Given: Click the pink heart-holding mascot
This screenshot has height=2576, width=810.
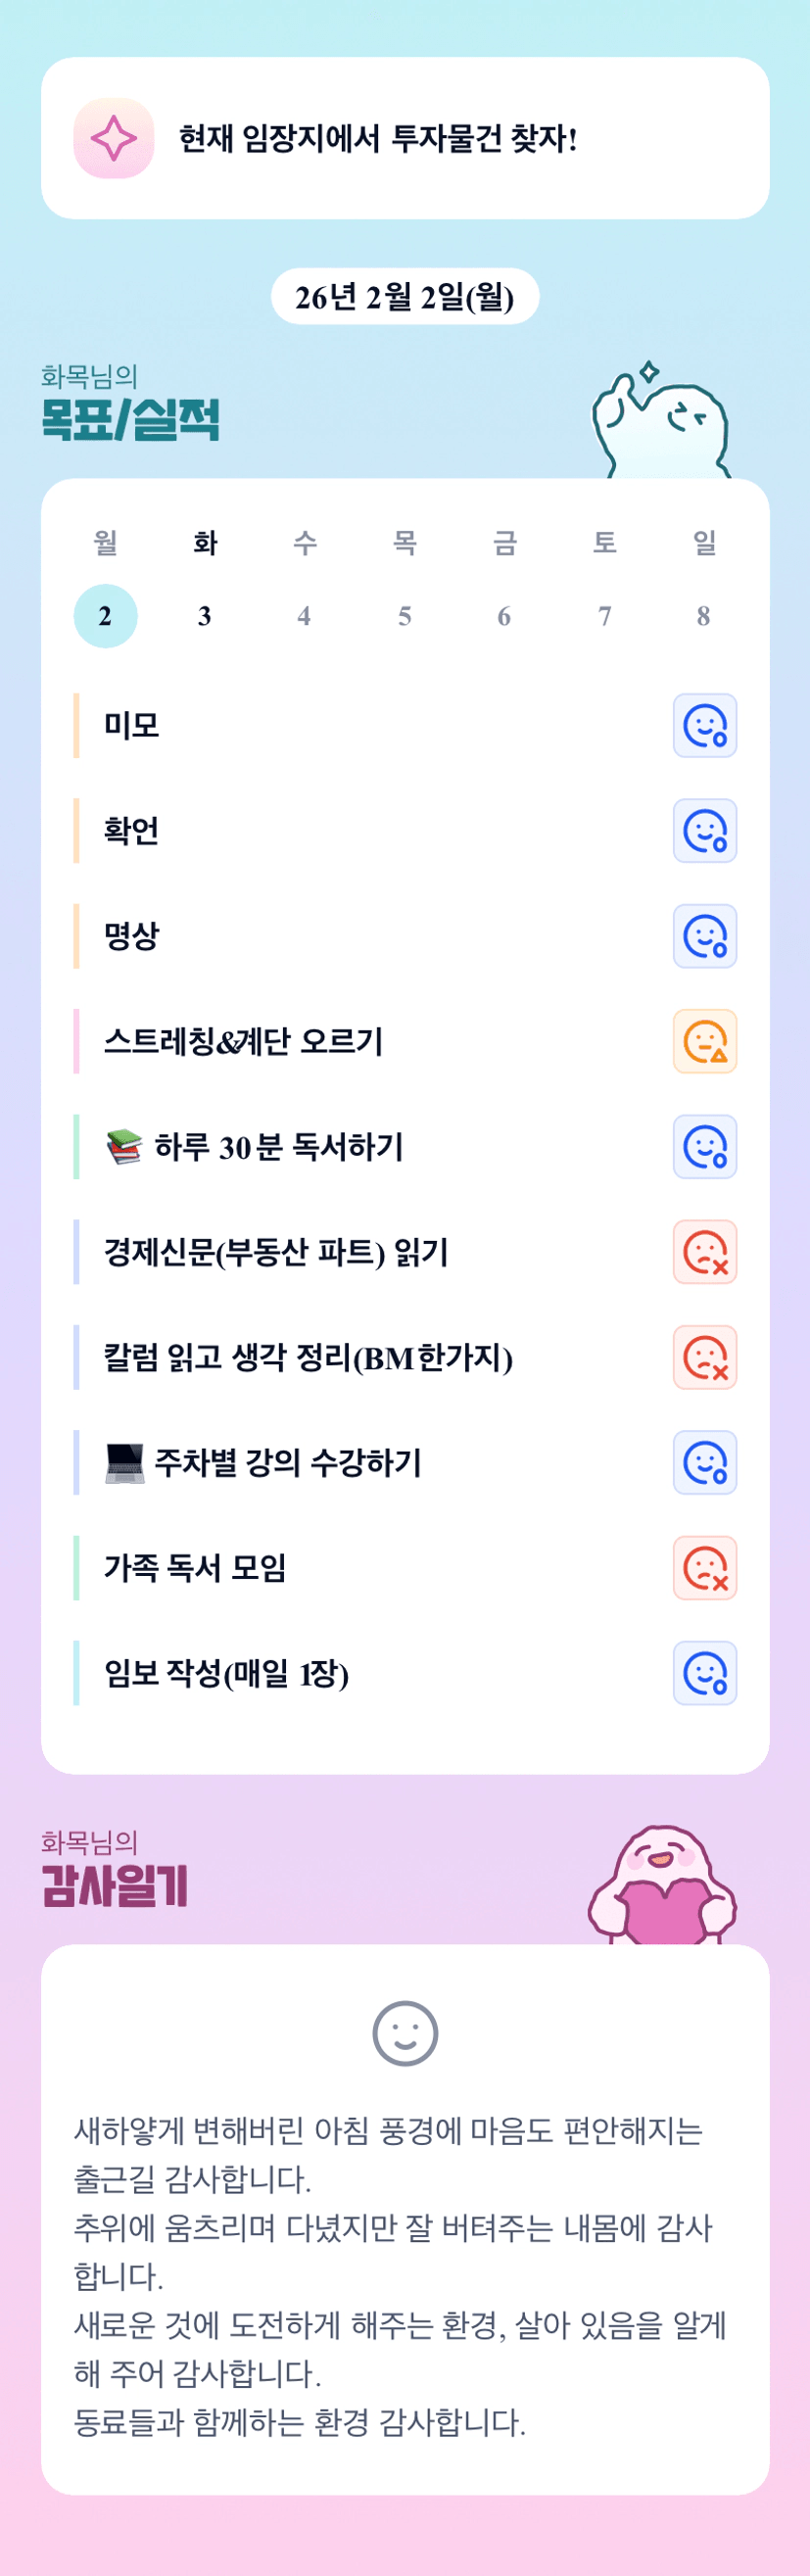Looking at the screenshot, I should click(662, 1886).
